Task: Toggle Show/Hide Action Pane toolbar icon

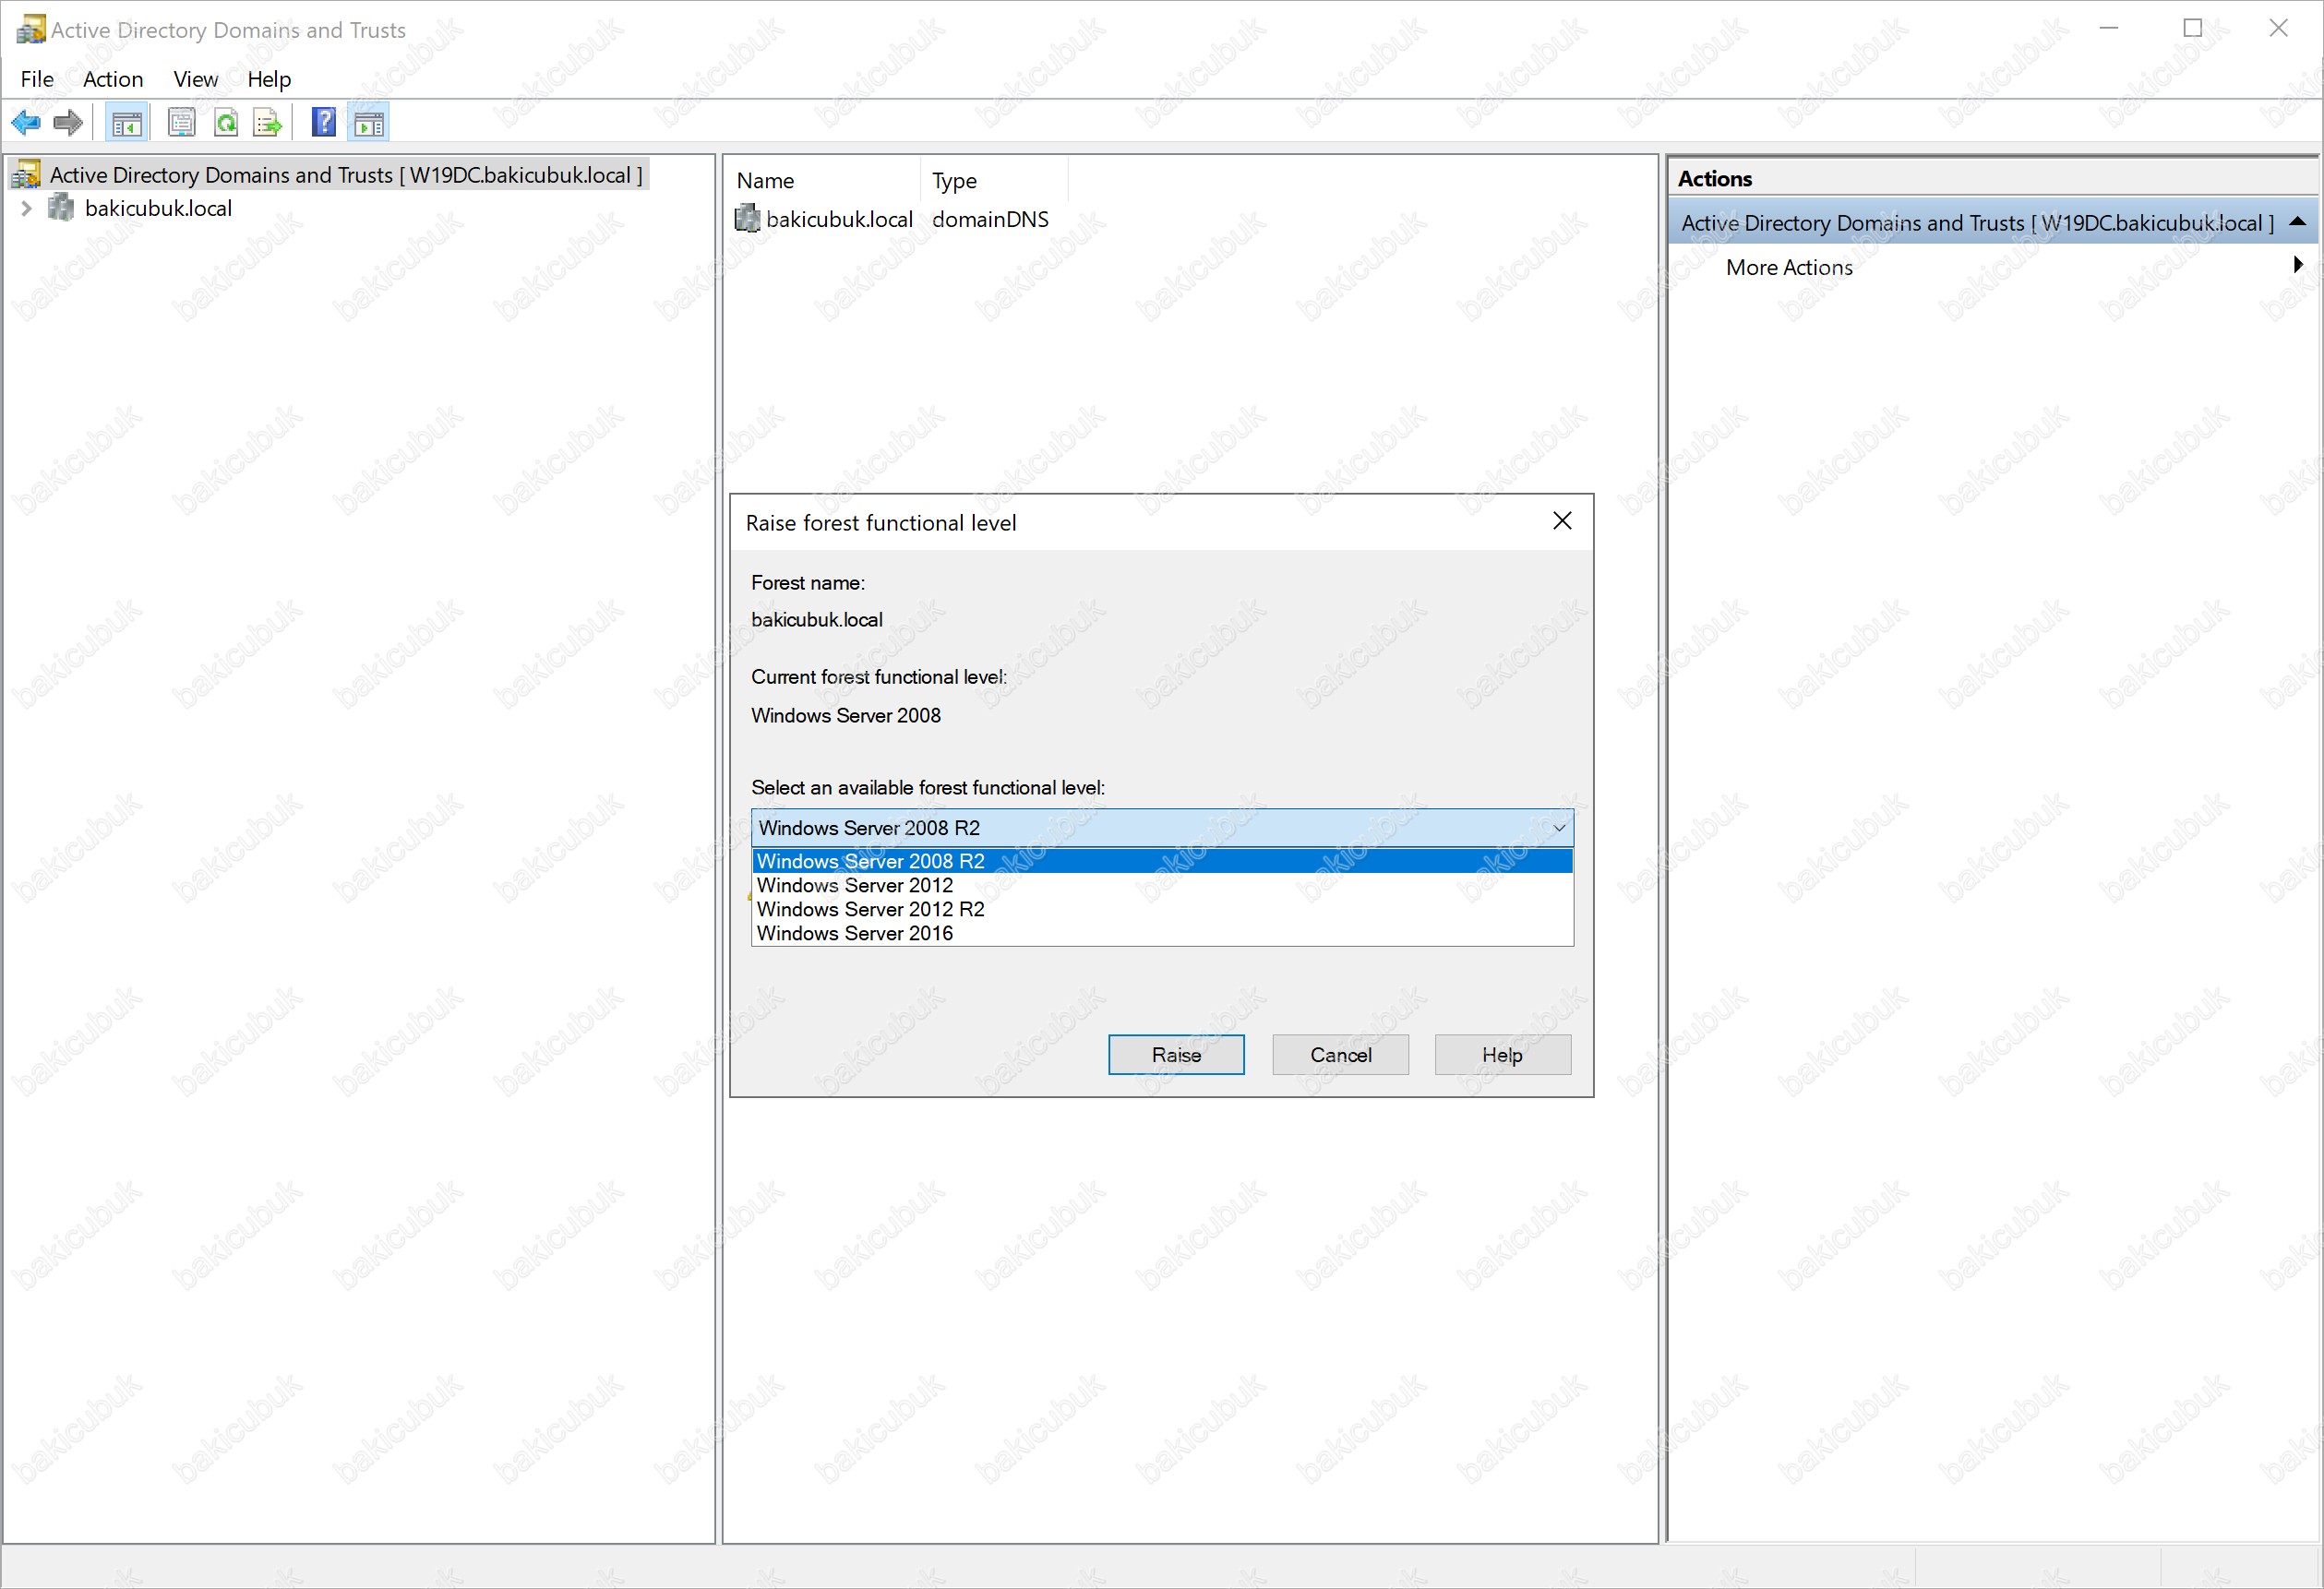Action: pos(369,123)
